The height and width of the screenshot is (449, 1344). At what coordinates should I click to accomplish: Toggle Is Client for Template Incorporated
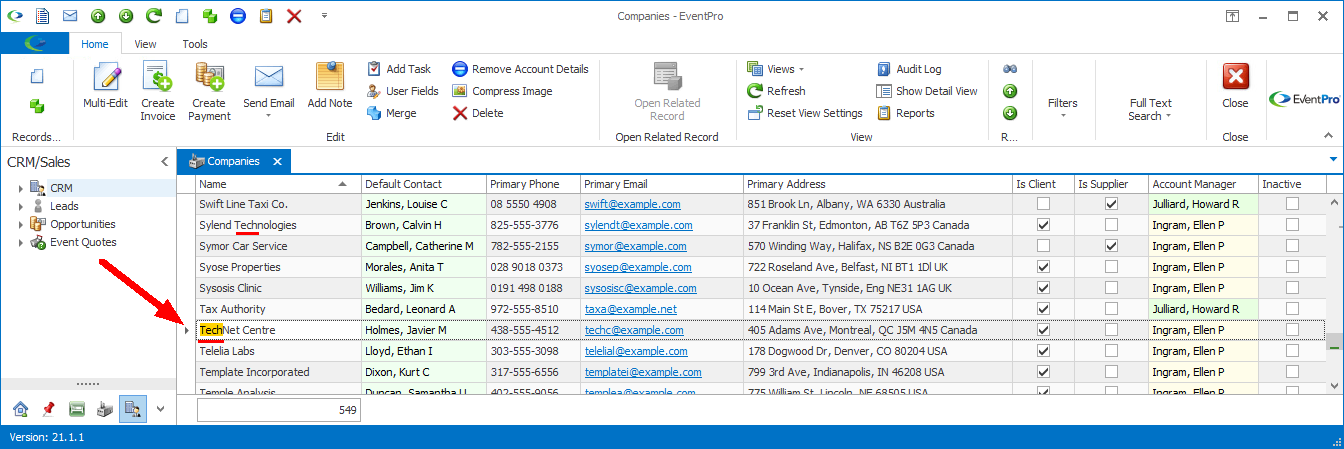(x=1043, y=372)
